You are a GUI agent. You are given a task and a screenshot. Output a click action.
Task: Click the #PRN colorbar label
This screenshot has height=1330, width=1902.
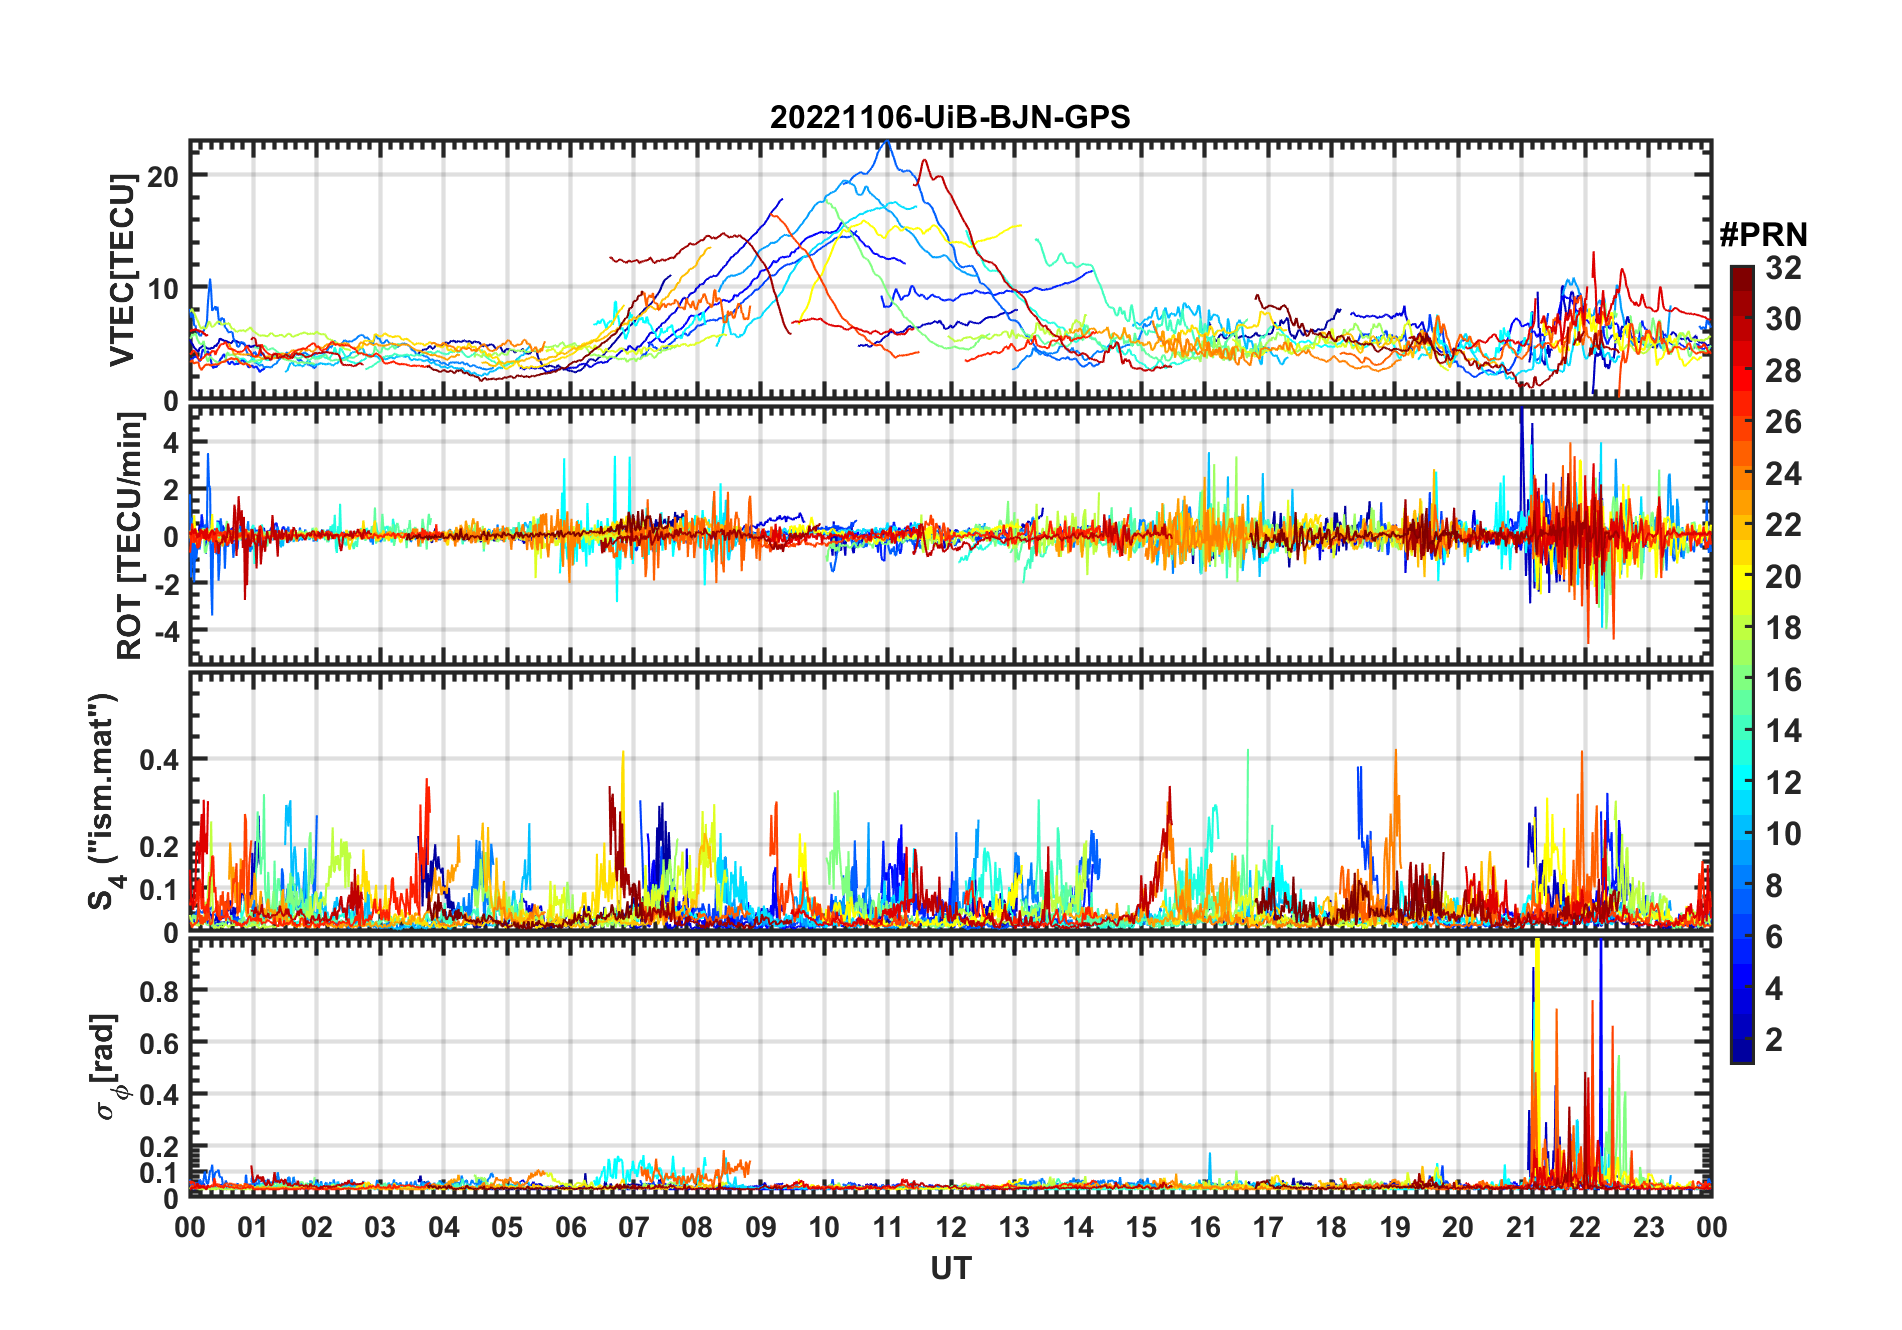(x=1763, y=234)
